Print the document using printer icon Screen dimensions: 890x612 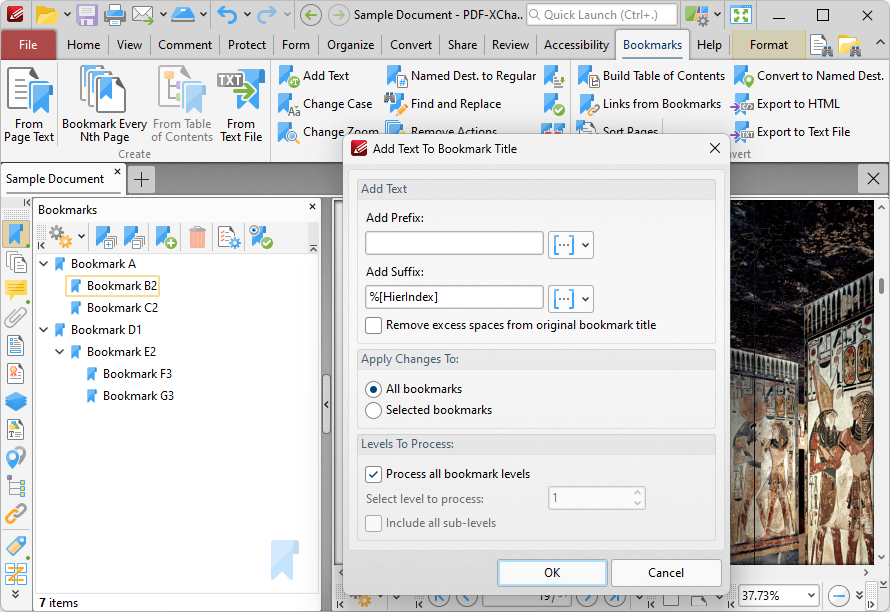(115, 15)
